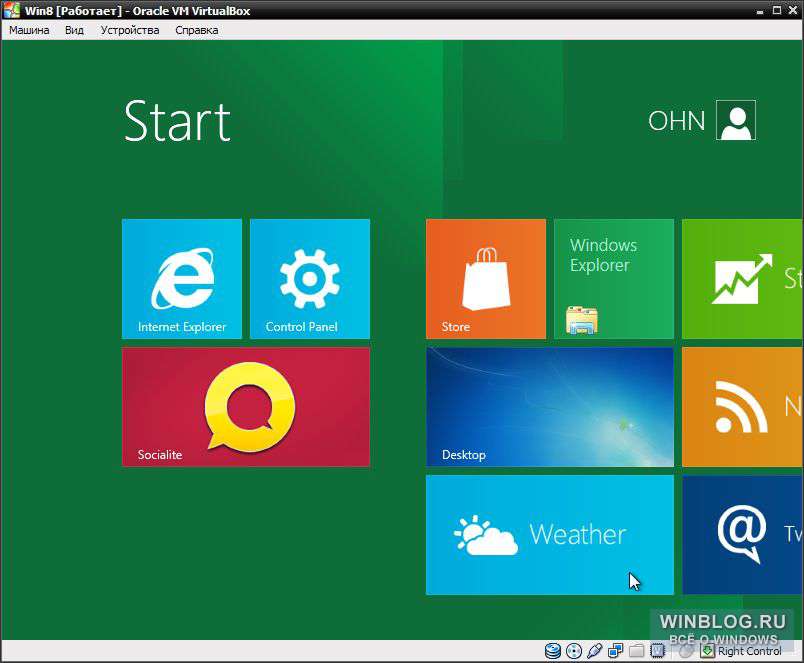Open the Weather tile

[550, 535]
